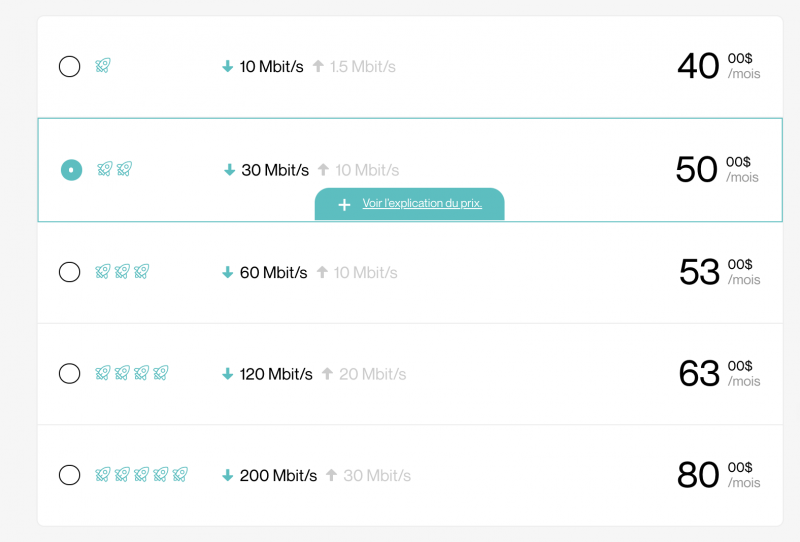The height and width of the screenshot is (542, 800).
Task: Click the upload arrow beside 1.5 Mbit/s
Action: click(318, 67)
